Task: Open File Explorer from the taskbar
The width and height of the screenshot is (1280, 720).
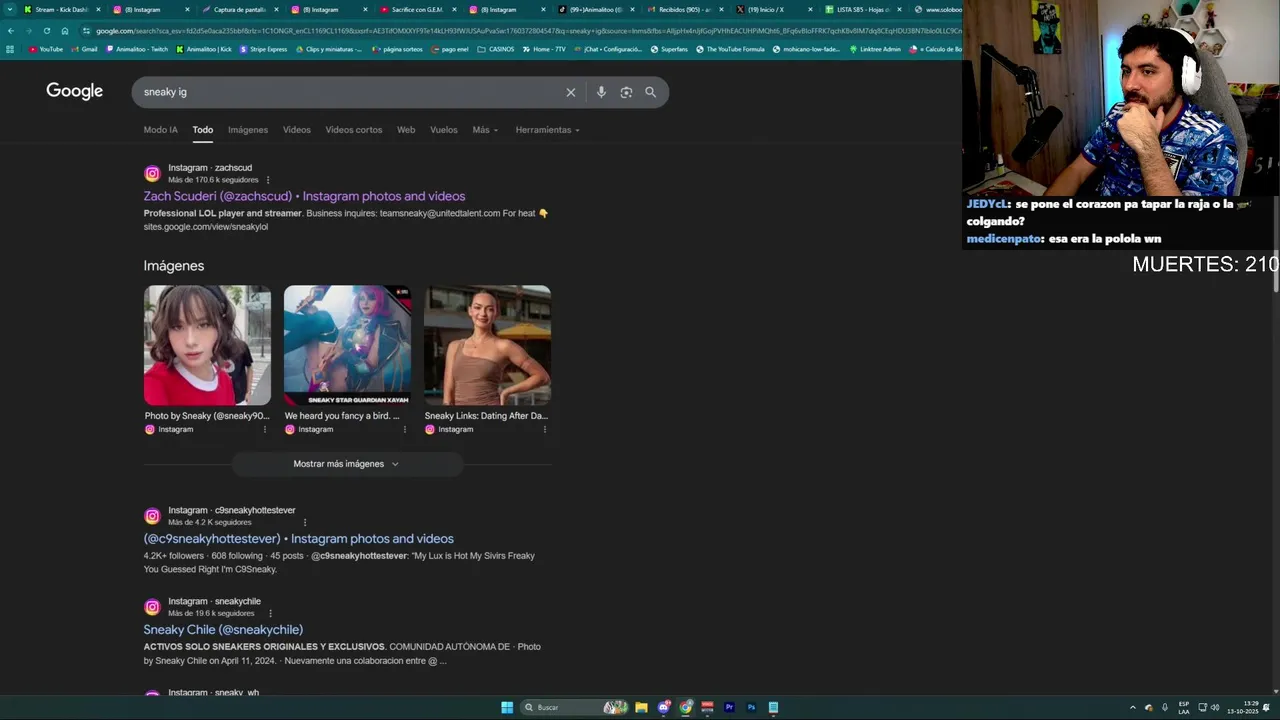Action: point(641,707)
